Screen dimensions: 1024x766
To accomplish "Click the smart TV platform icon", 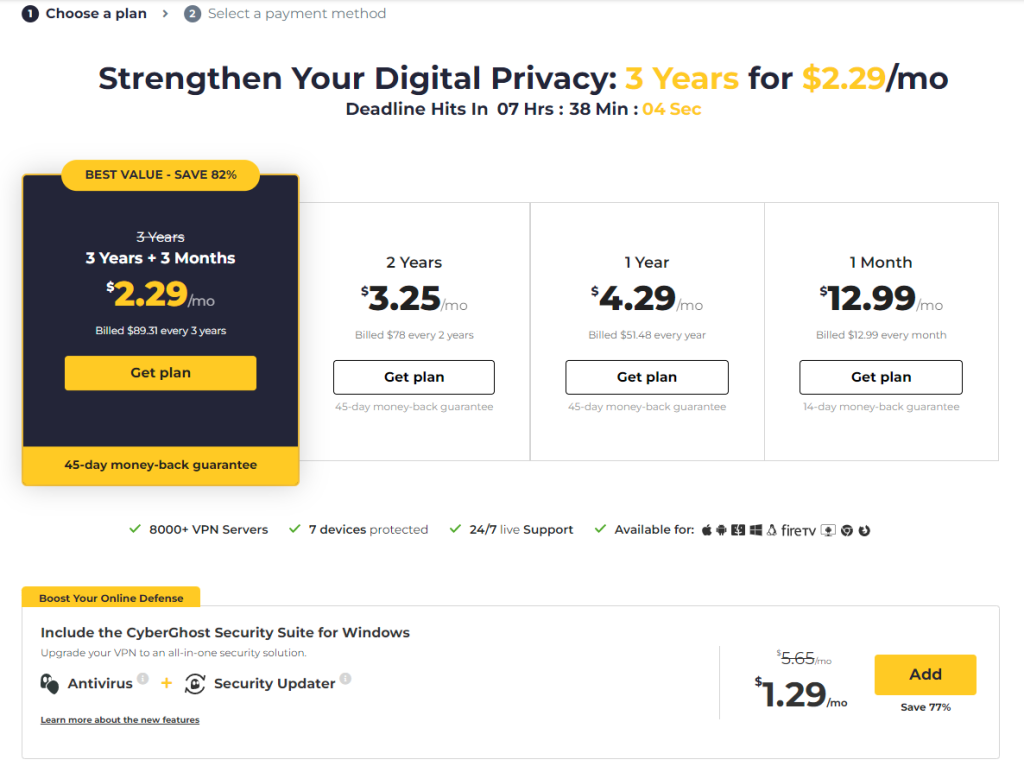I will (x=828, y=530).
